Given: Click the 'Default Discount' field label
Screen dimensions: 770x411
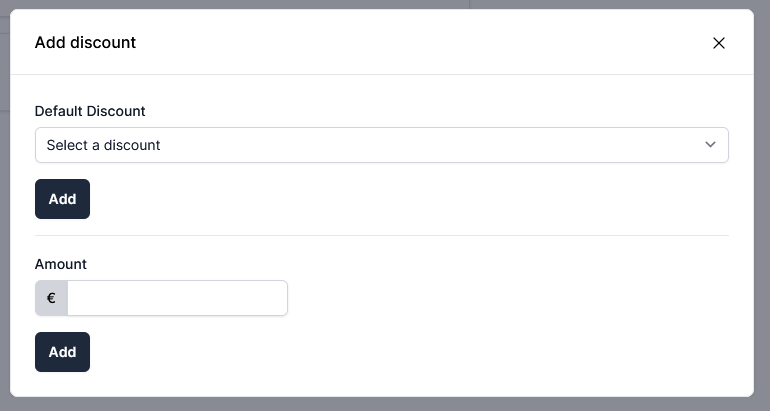Looking at the screenshot, I should (x=90, y=111).
